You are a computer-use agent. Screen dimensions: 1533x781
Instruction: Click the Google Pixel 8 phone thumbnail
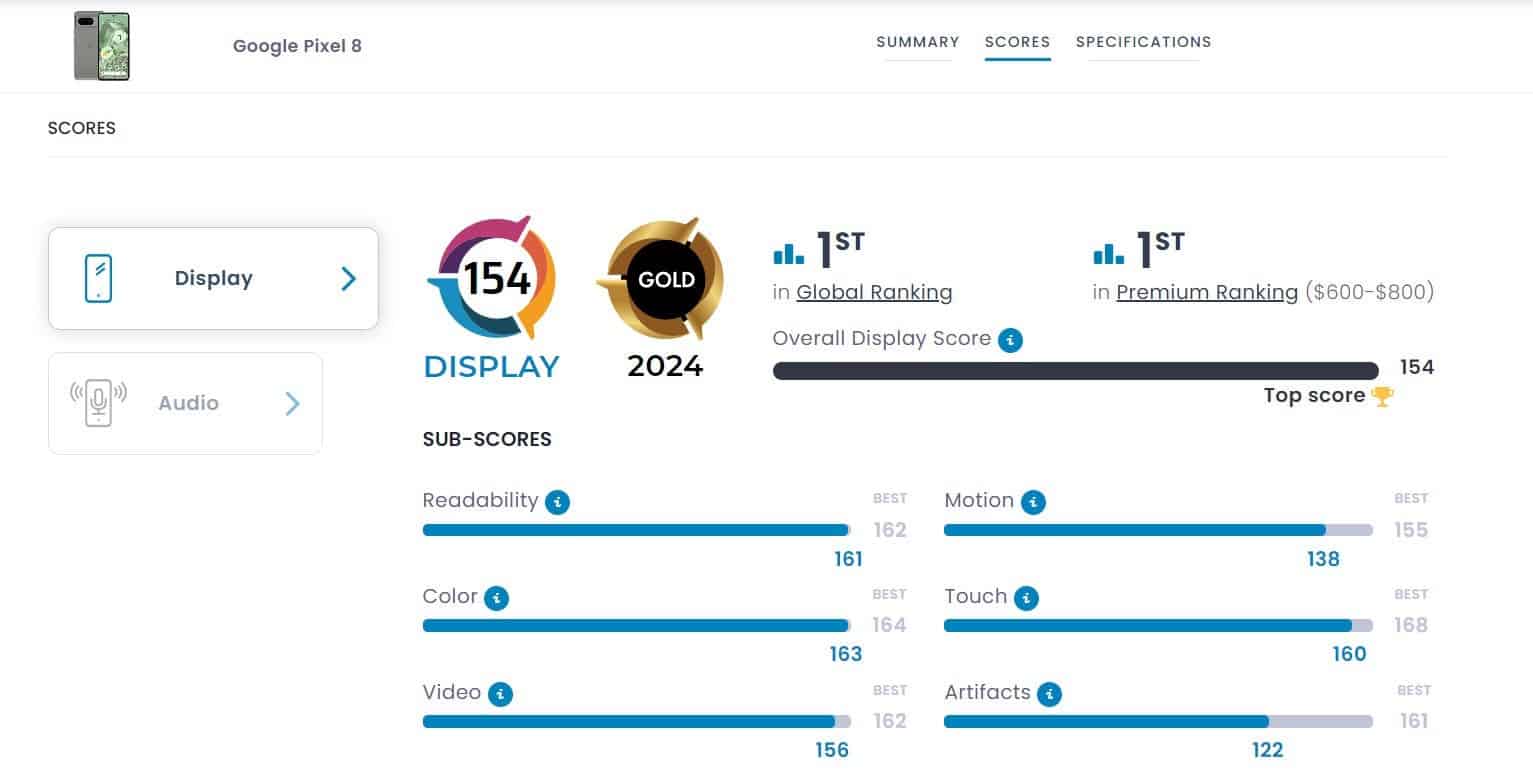tap(102, 46)
